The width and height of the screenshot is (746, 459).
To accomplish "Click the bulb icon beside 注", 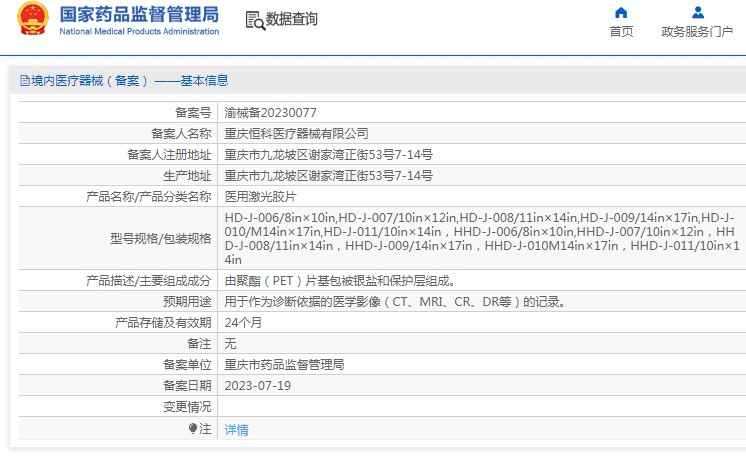I will [x=193, y=429].
